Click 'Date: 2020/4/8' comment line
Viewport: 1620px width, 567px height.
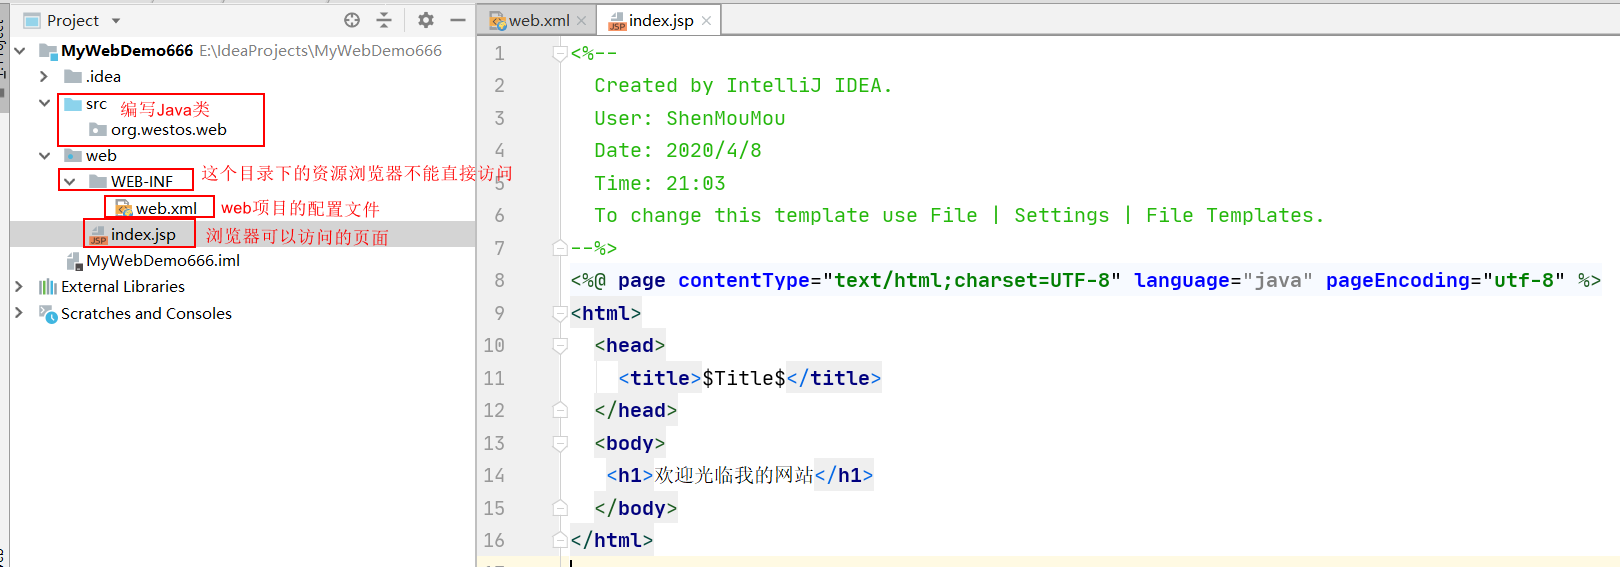pos(678,150)
